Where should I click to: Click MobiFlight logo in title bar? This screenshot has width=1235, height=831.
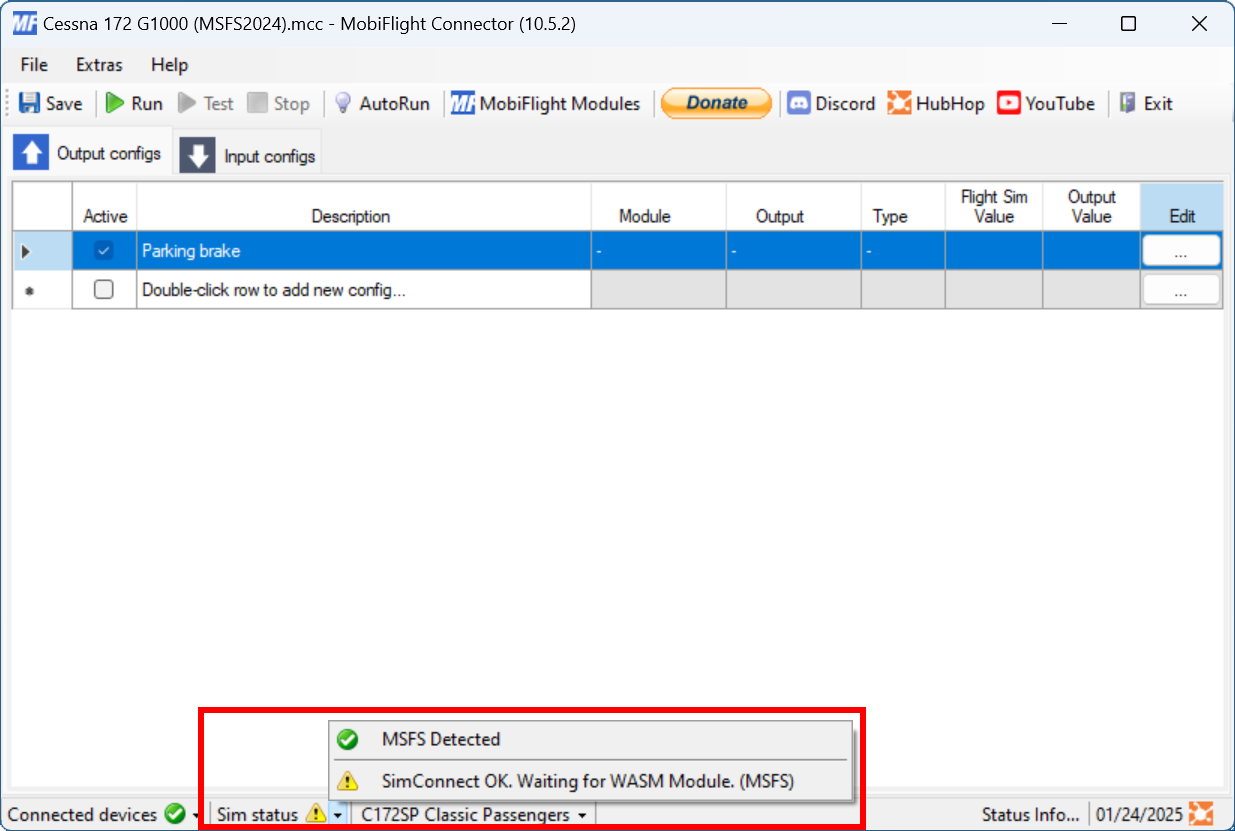pos(25,24)
